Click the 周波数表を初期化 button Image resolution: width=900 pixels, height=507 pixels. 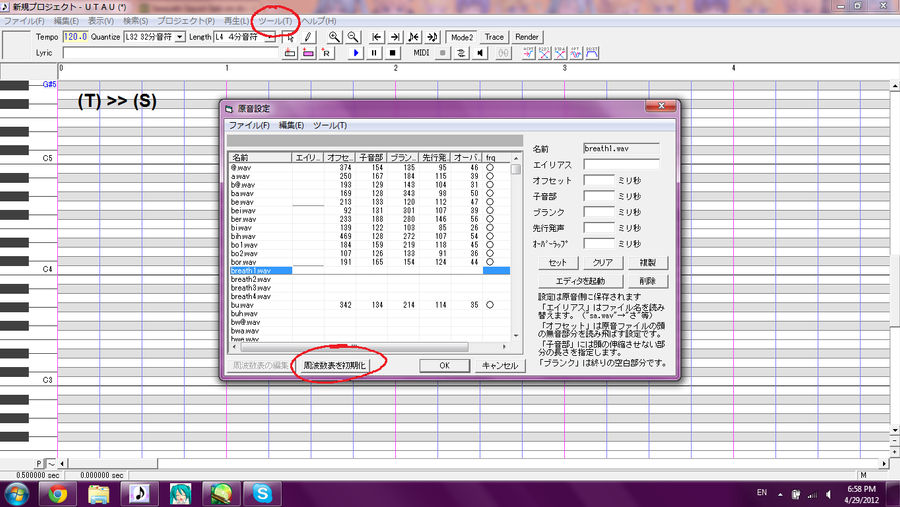point(334,365)
